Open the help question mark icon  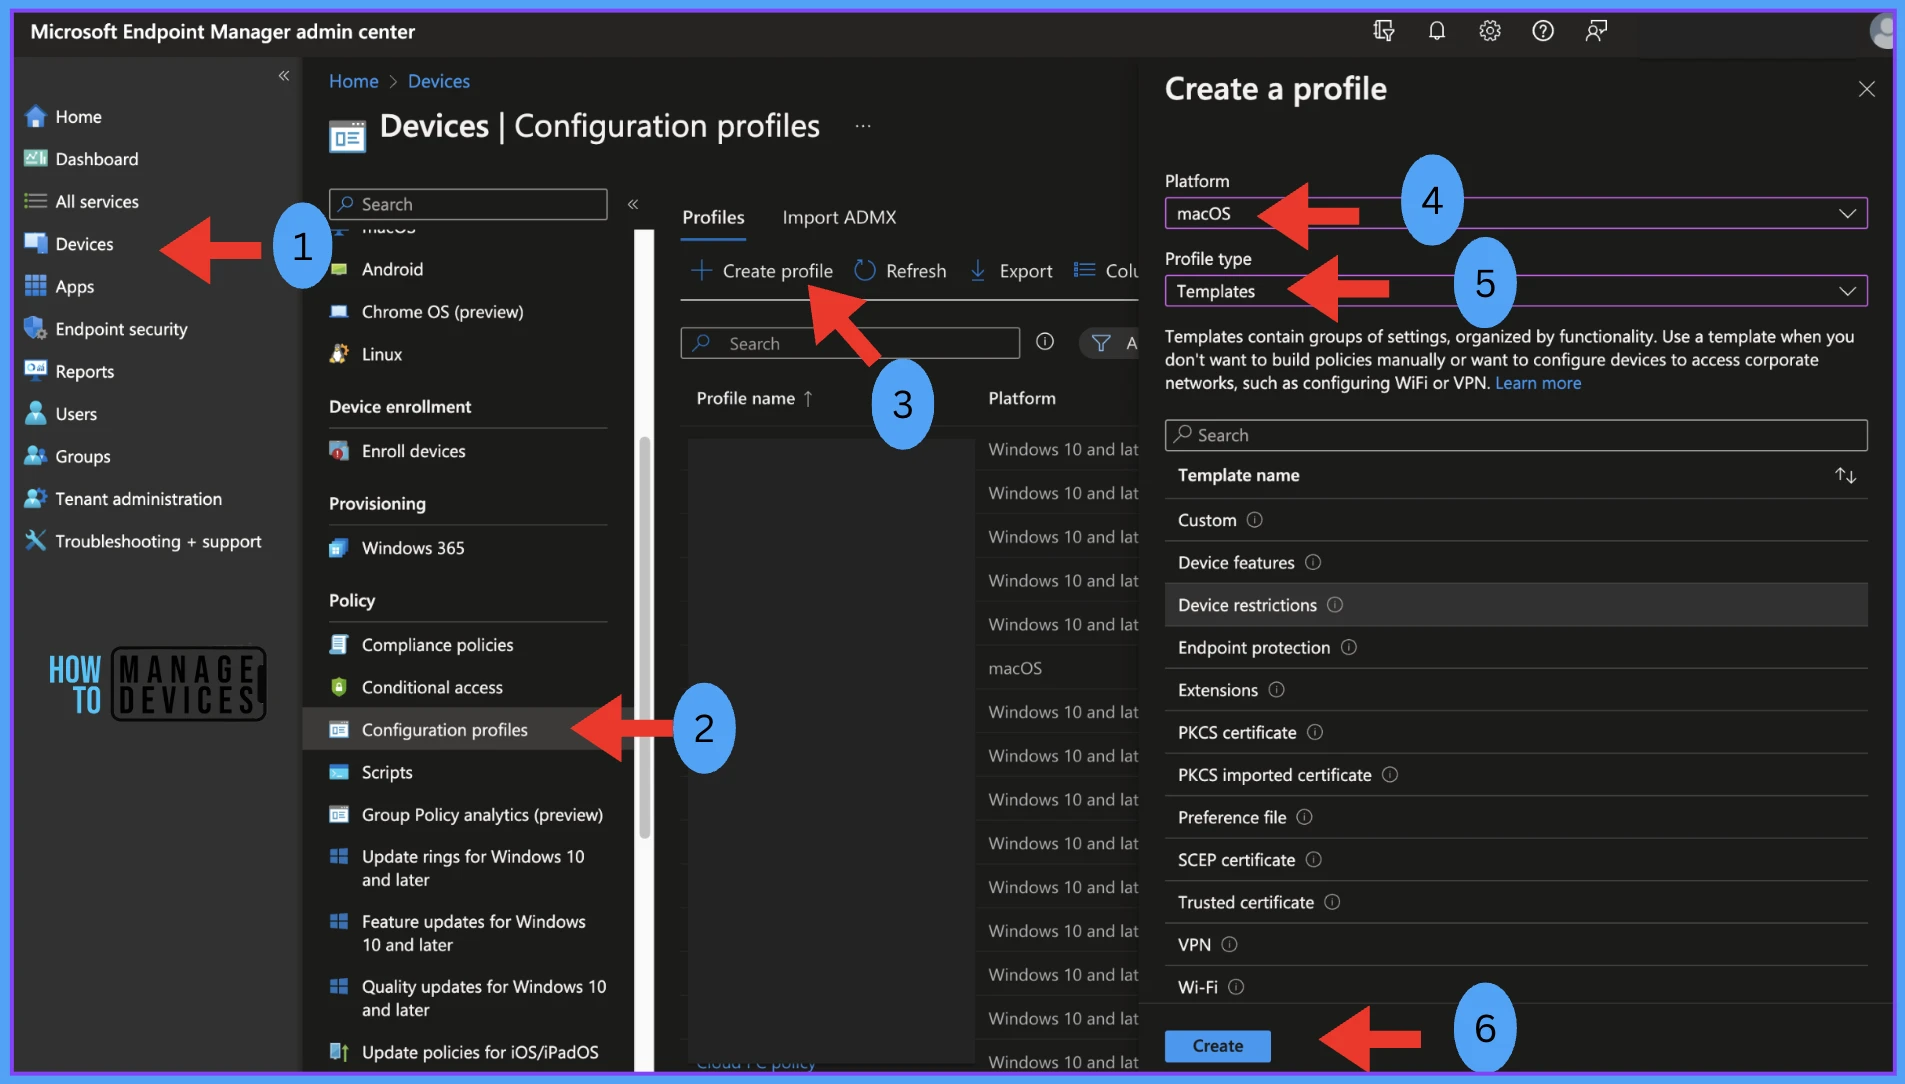coord(1543,31)
